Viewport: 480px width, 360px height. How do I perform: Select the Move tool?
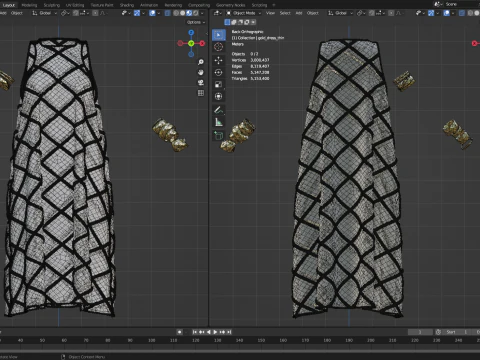tap(219, 60)
